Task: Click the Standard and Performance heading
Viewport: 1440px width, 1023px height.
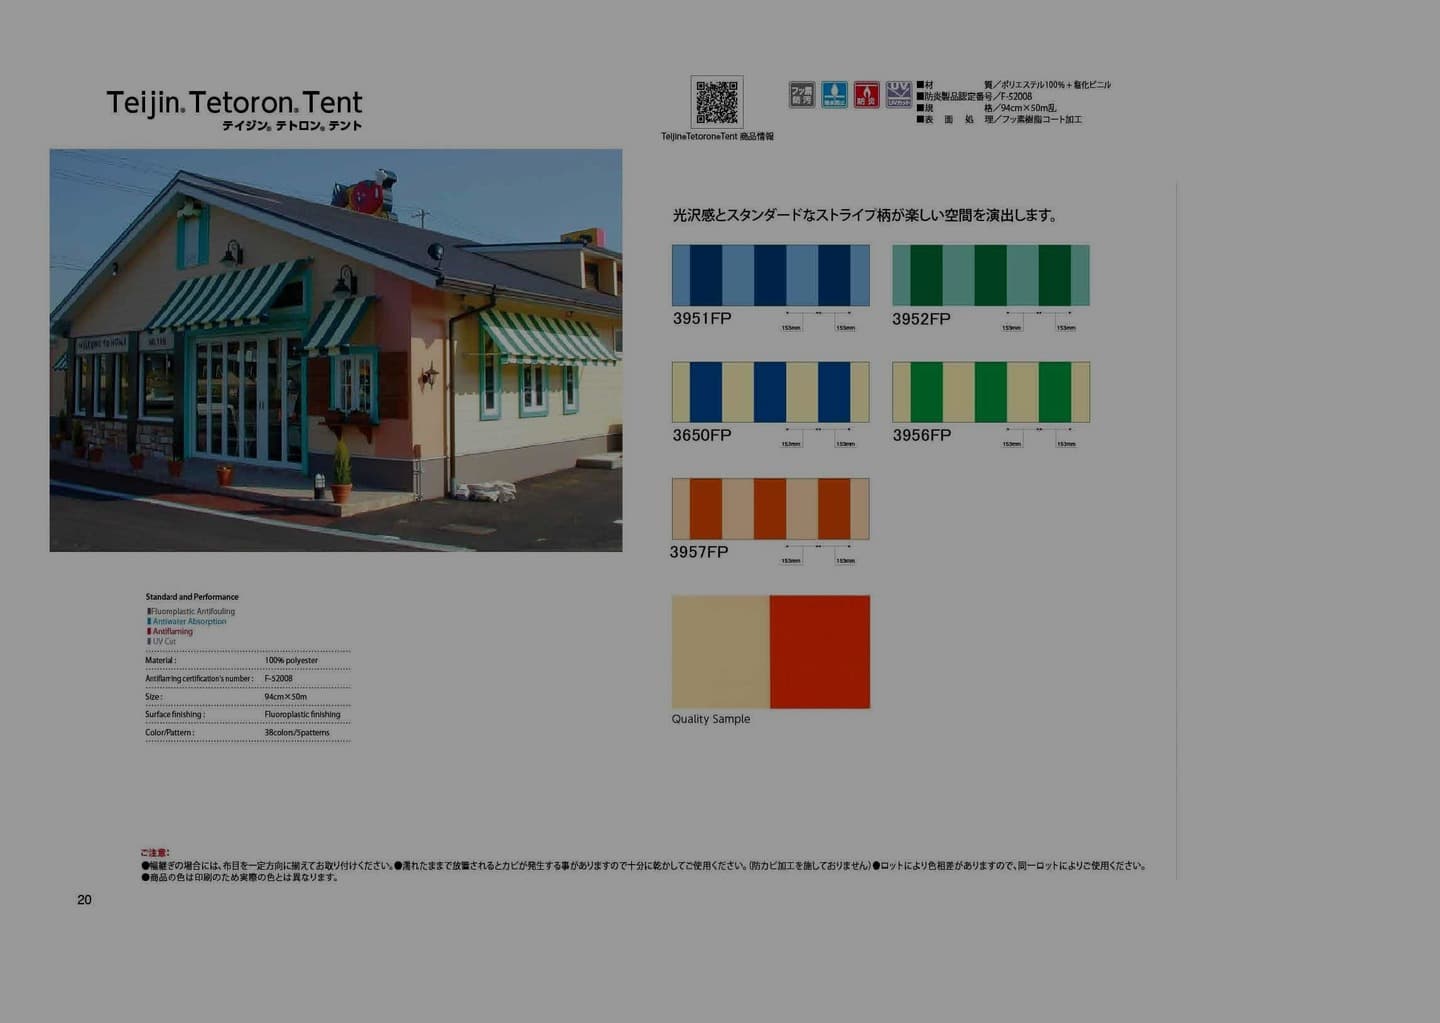Action: [192, 597]
